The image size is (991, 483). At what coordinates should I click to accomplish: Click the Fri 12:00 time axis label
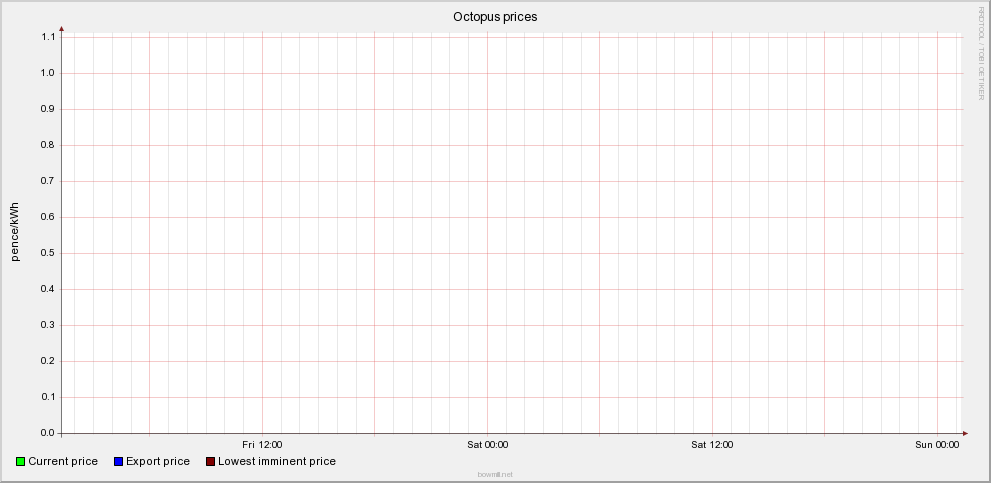click(262, 444)
